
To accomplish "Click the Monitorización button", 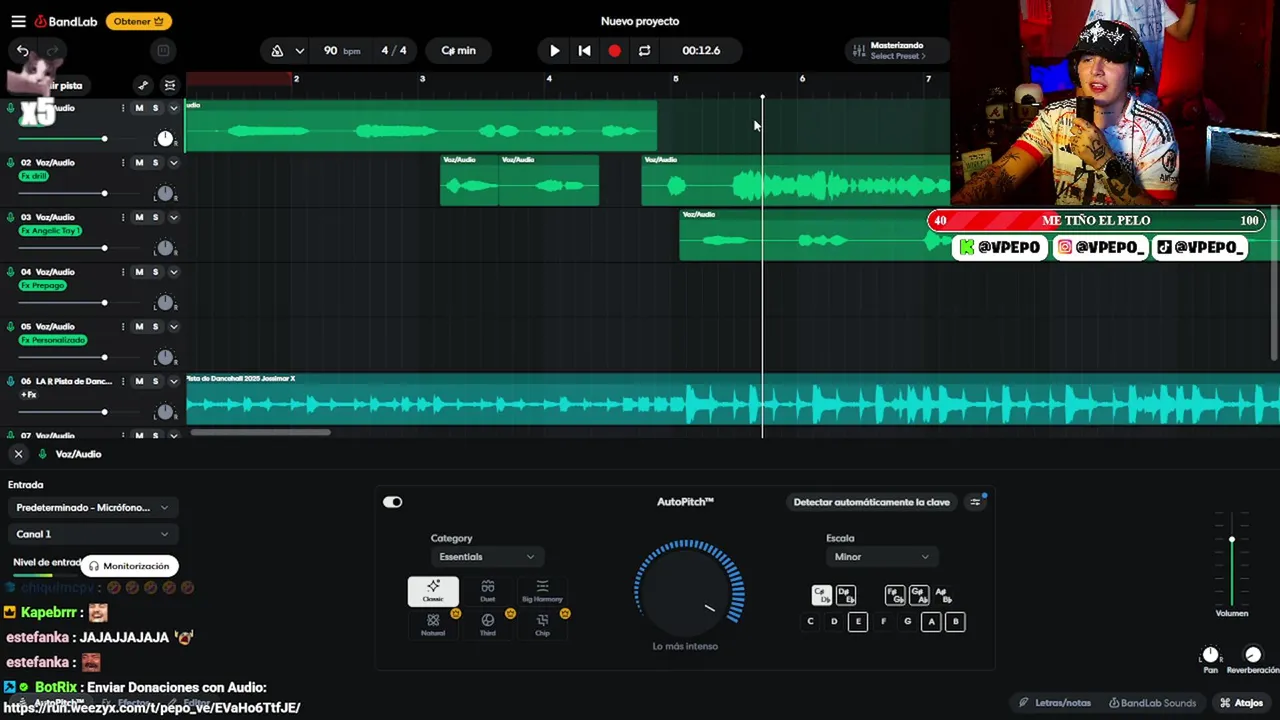I will (129, 566).
